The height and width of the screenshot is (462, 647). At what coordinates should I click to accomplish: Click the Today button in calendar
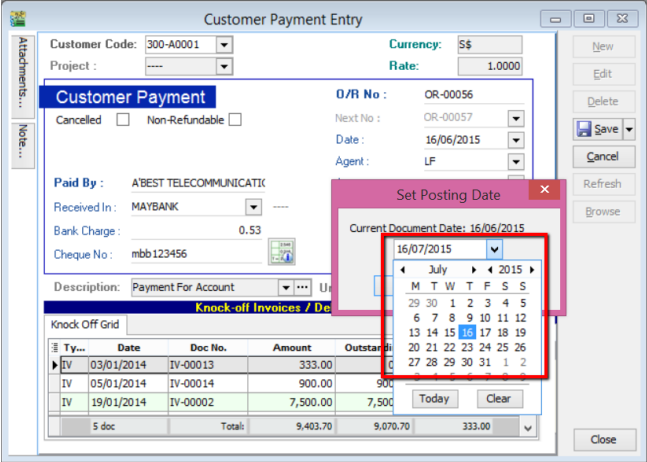(433, 398)
